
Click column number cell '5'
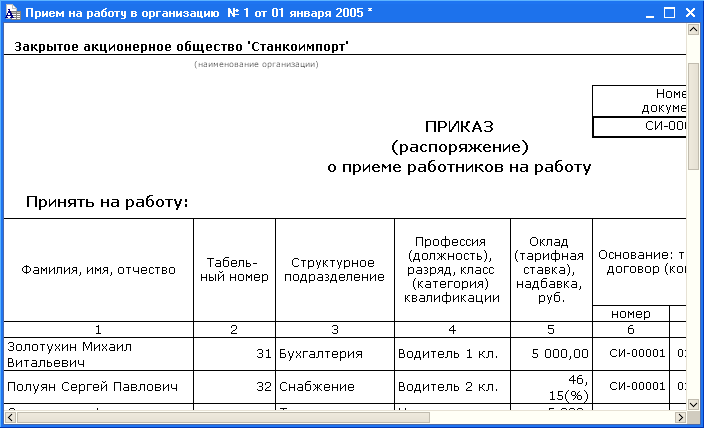(x=551, y=330)
